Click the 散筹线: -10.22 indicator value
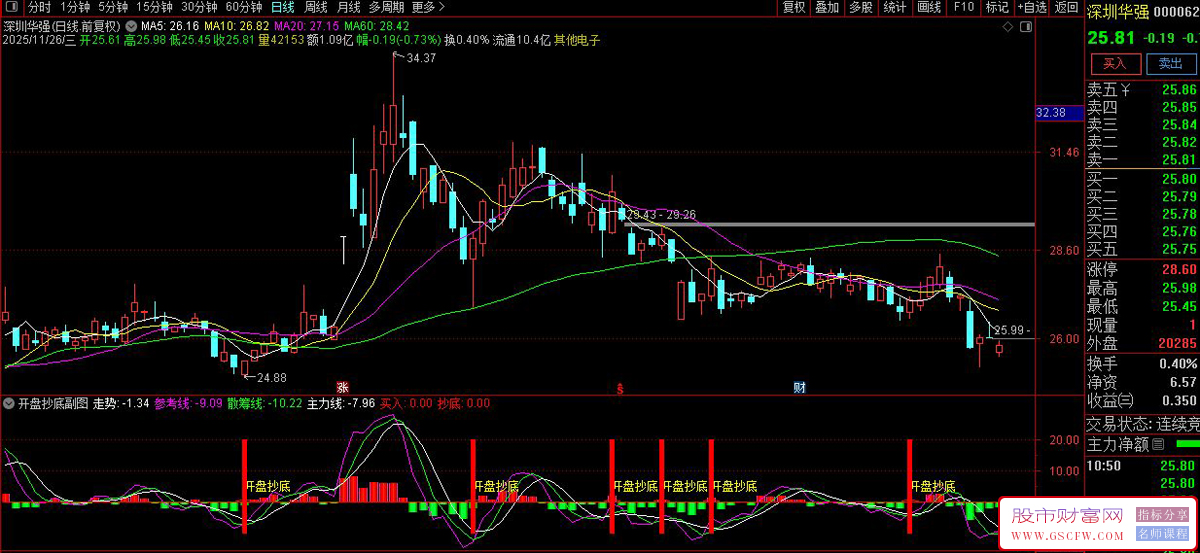Viewport: 1200px width, 553px height. click(264, 404)
